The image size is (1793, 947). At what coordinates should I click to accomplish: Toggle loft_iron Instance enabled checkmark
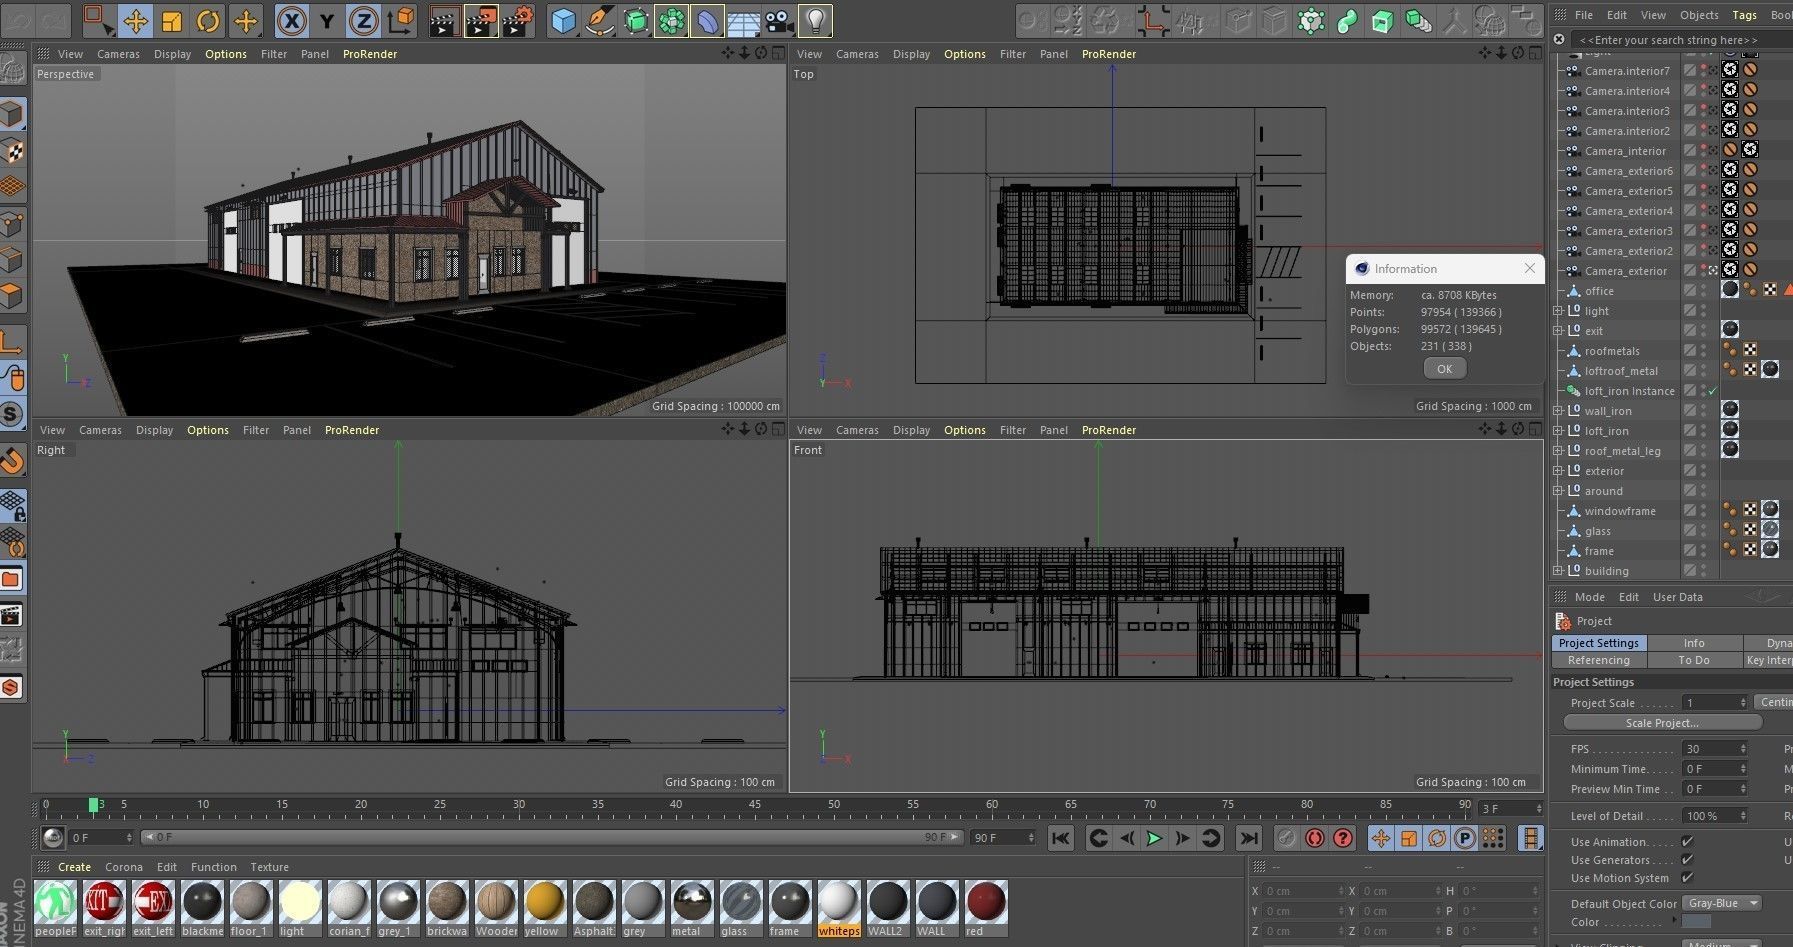point(1712,391)
